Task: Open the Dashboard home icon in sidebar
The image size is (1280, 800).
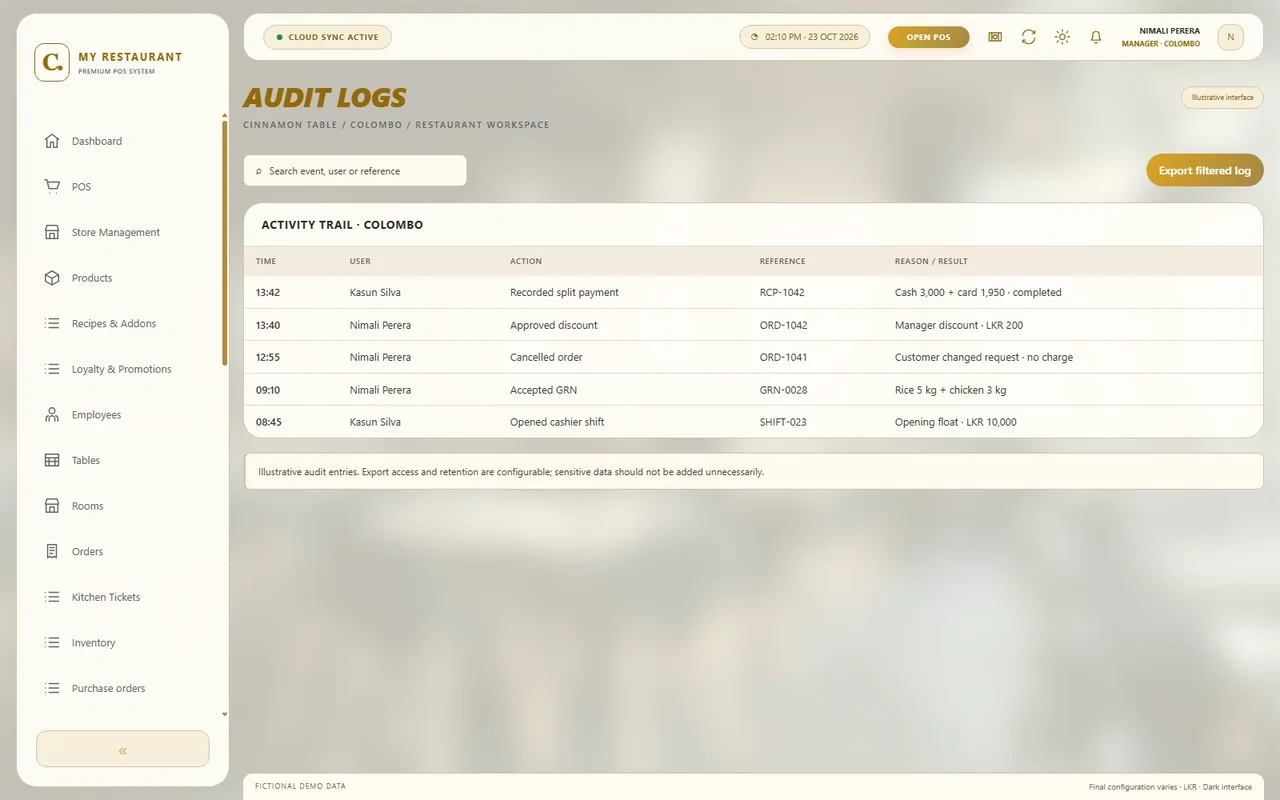Action: click(x=52, y=141)
